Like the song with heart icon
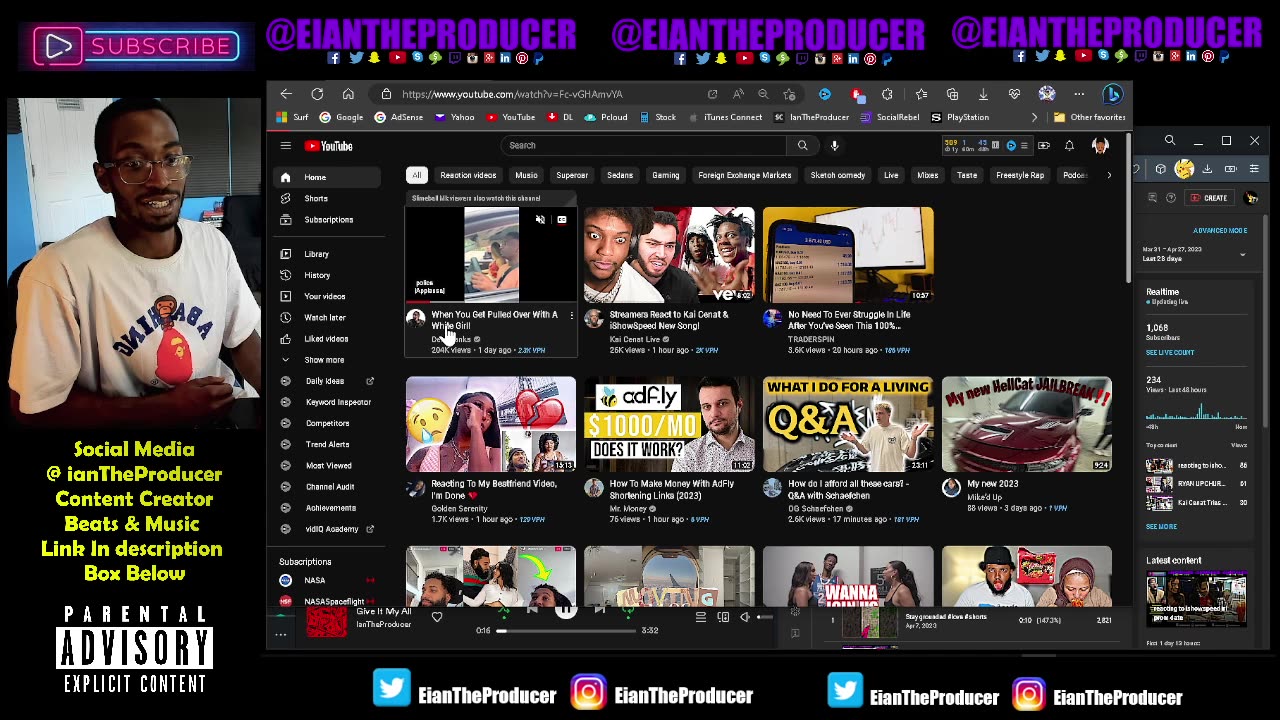Image resolution: width=1280 pixels, height=720 pixels. [437, 617]
